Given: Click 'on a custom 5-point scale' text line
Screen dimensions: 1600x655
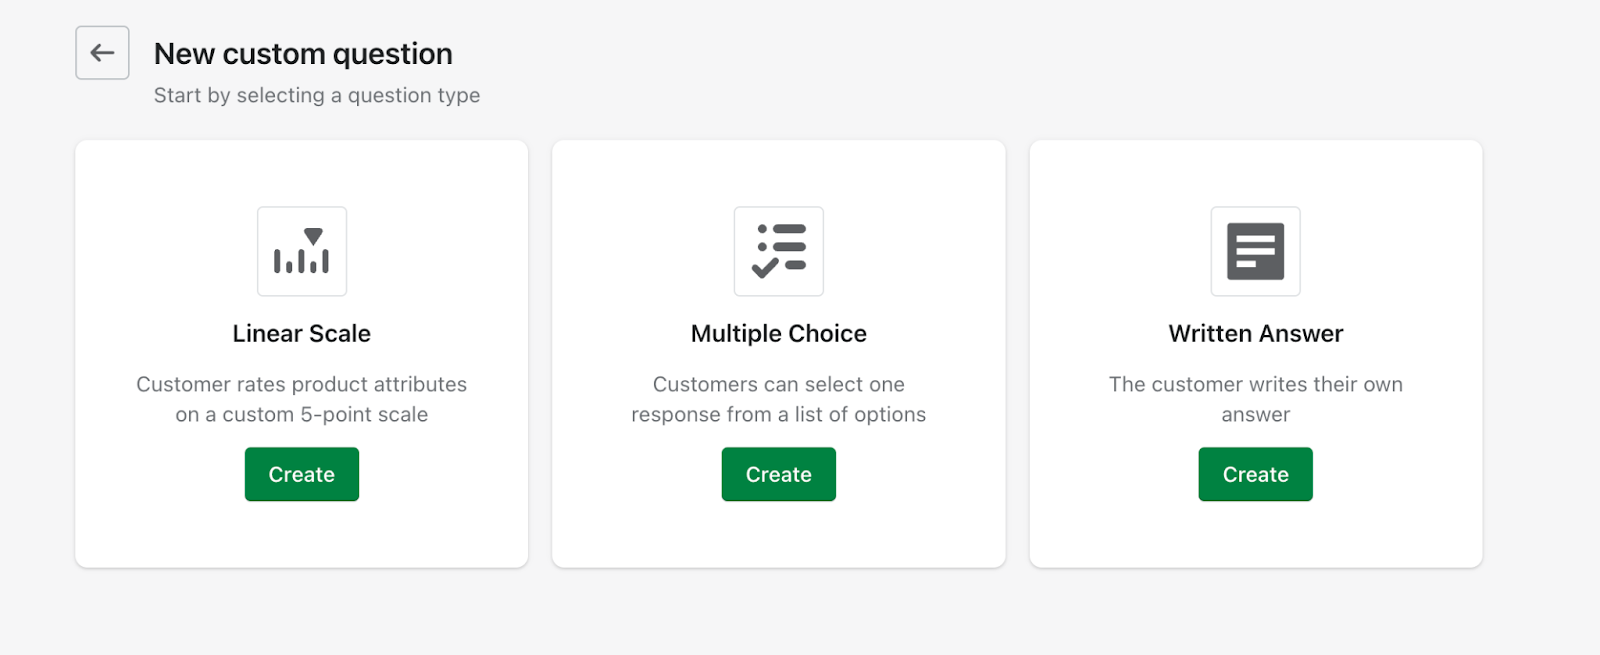Looking at the screenshot, I should tap(302, 415).
